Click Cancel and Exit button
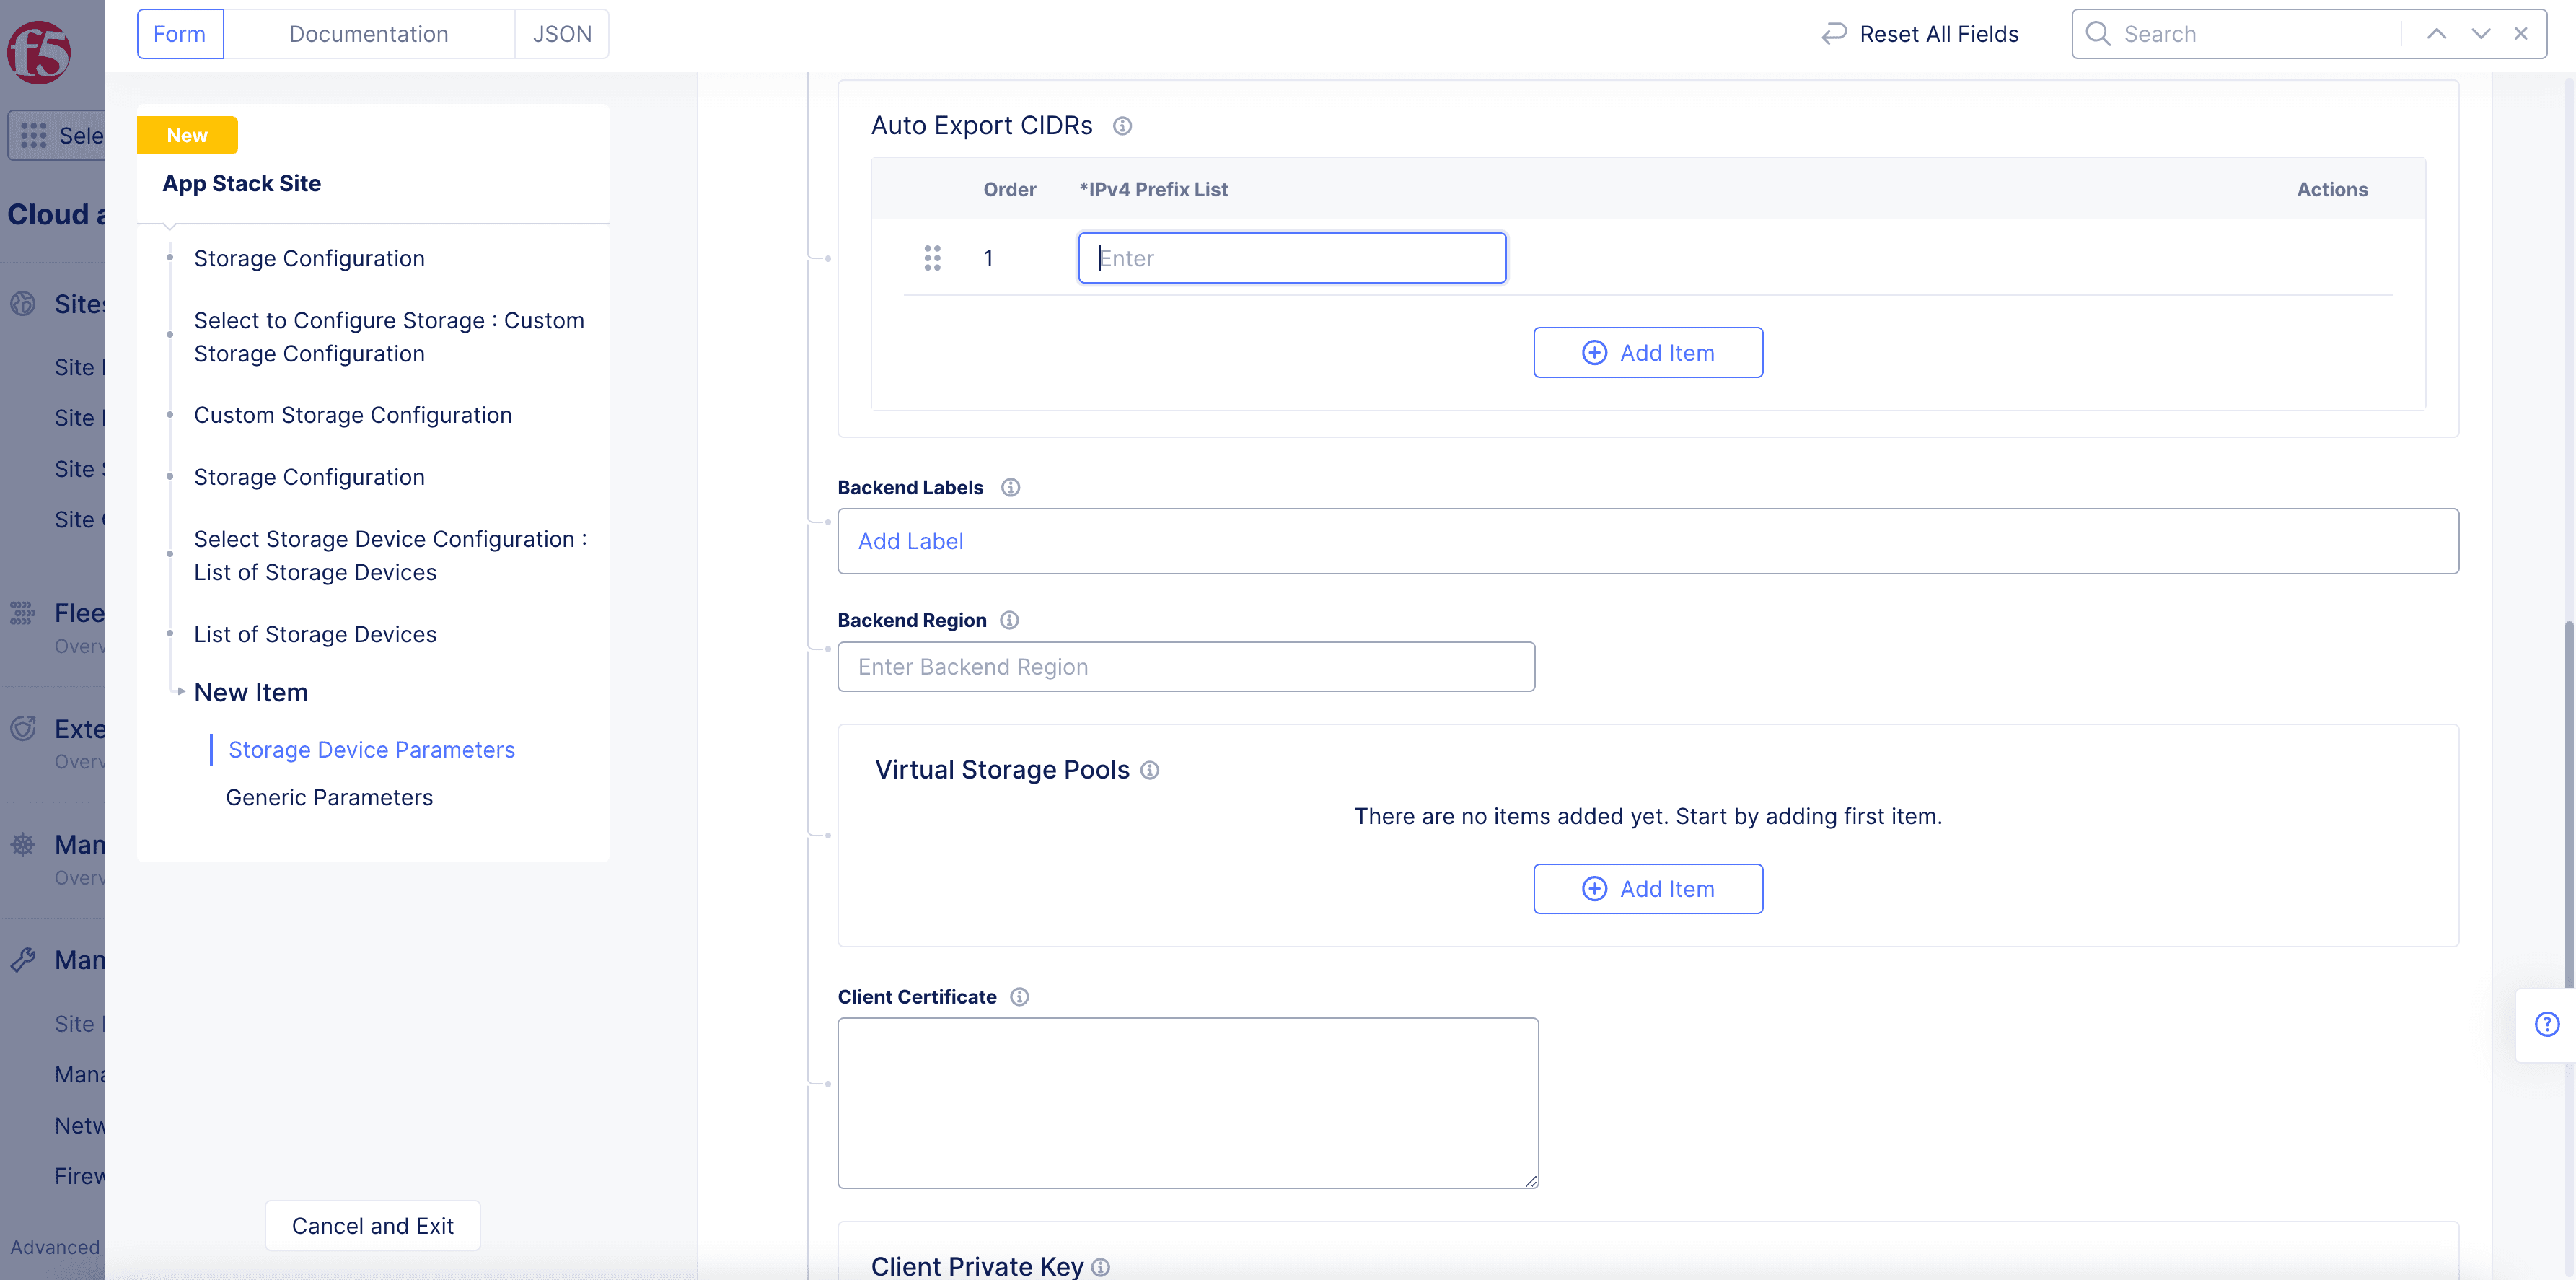Viewport: 2576px width, 1280px height. 372,1226
